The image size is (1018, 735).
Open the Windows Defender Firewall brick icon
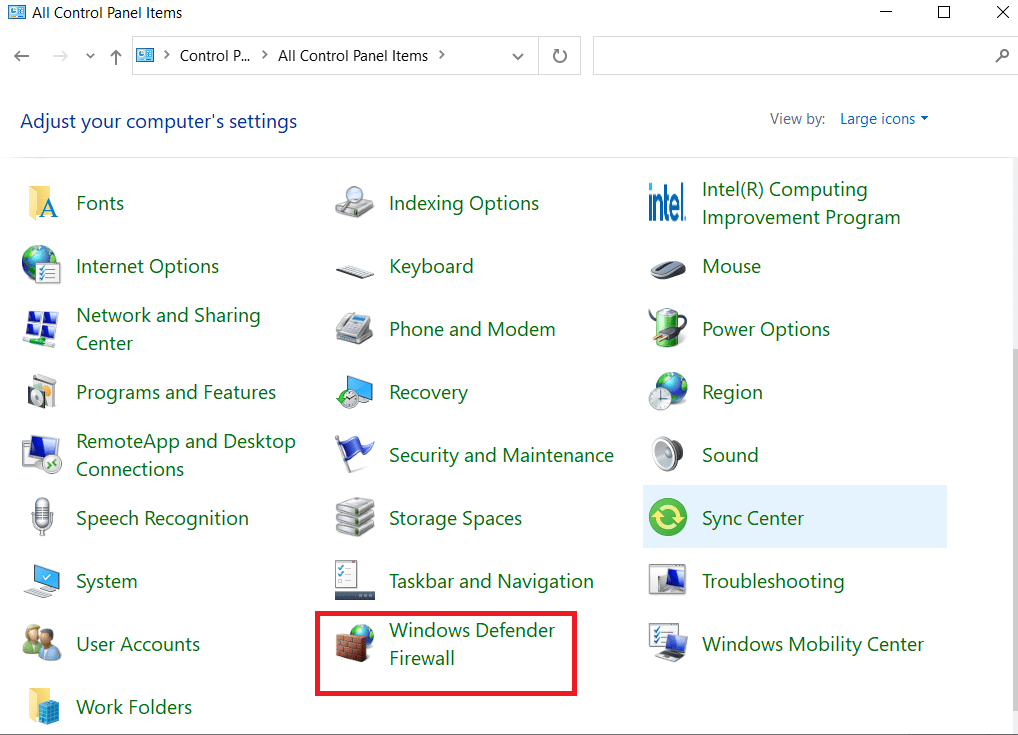[354, 643]
